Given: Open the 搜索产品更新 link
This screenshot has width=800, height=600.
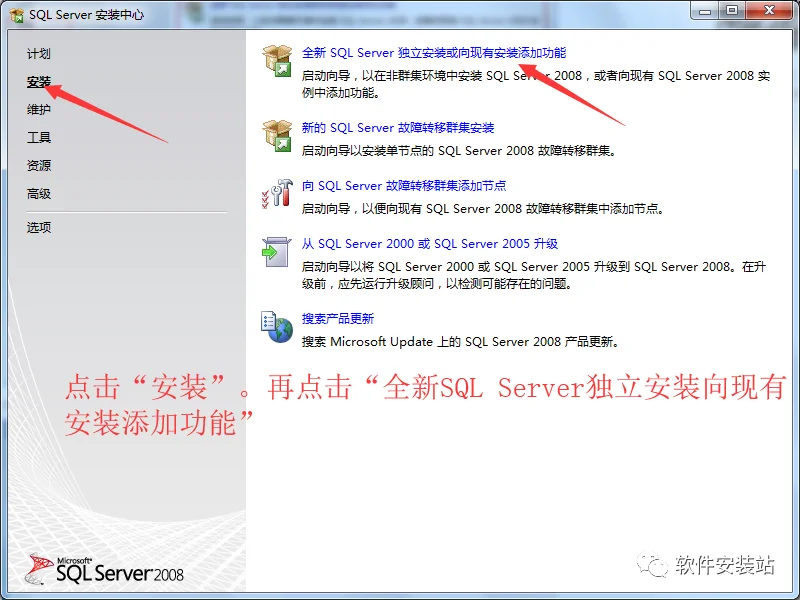Looking at the screenshot, I should pos(338,319).
